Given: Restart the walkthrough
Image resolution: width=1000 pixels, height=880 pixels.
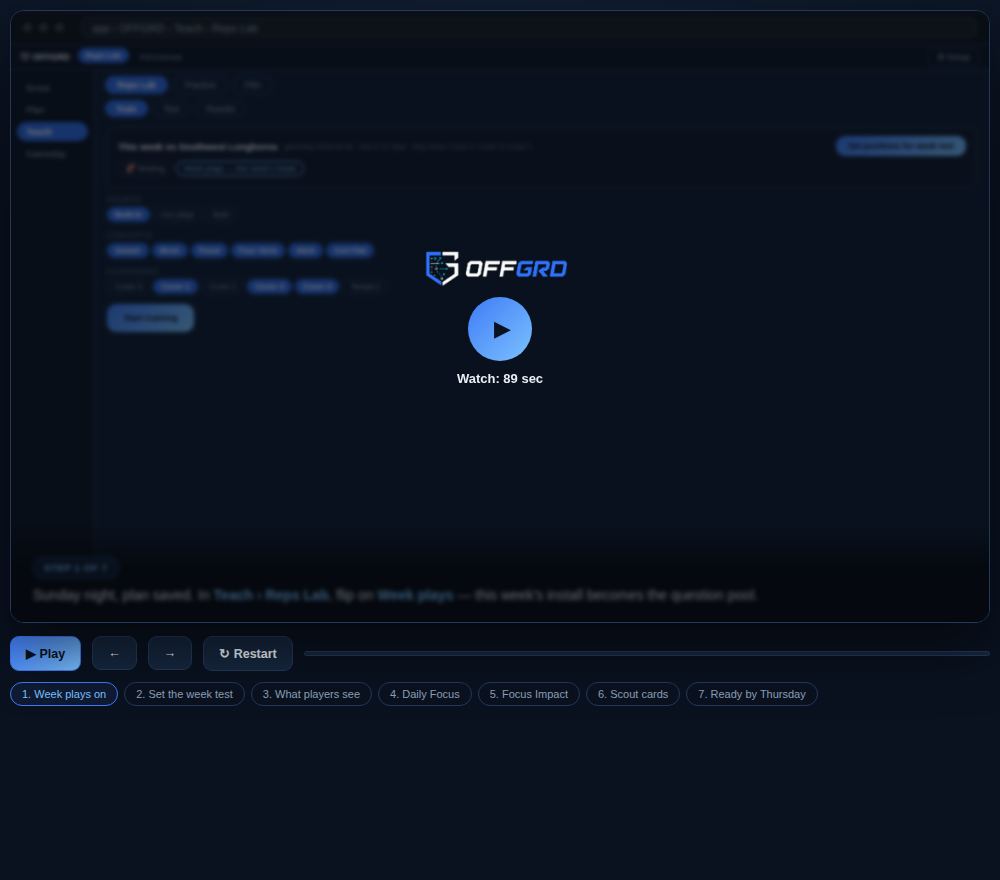Looking at the screenshot, I should tap(247, 654).
